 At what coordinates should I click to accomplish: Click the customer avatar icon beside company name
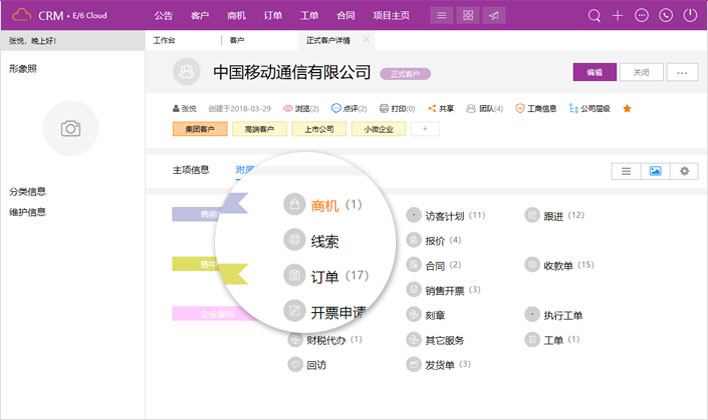pos(186,71)
